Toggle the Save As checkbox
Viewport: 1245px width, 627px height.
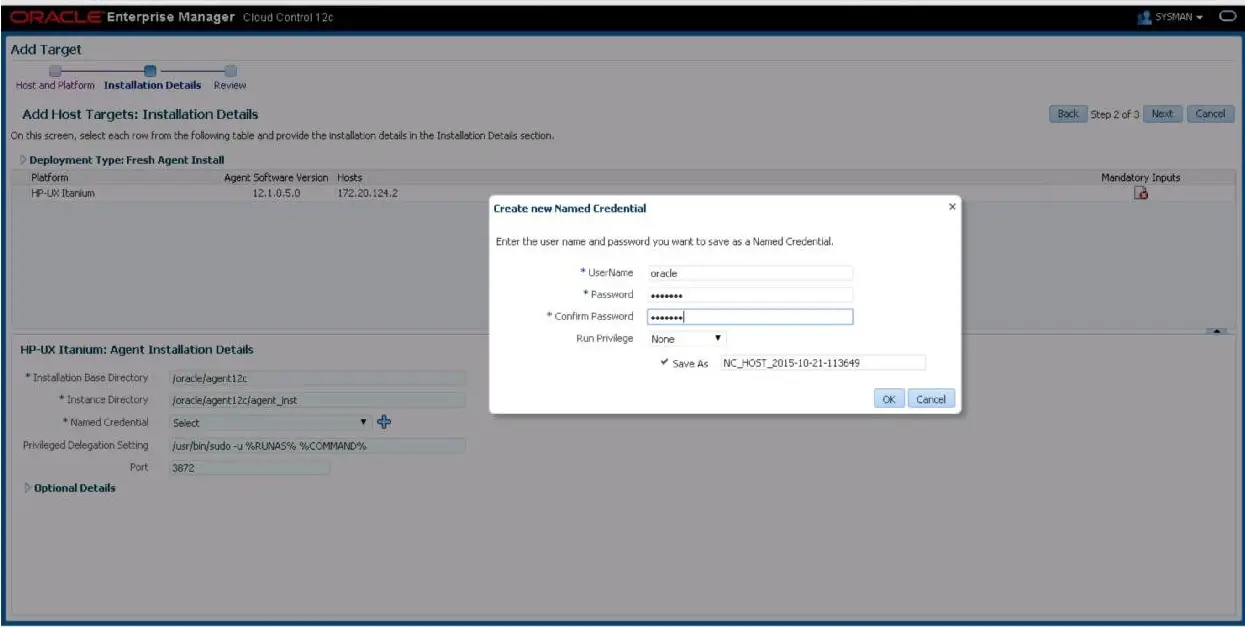[665, 363]
